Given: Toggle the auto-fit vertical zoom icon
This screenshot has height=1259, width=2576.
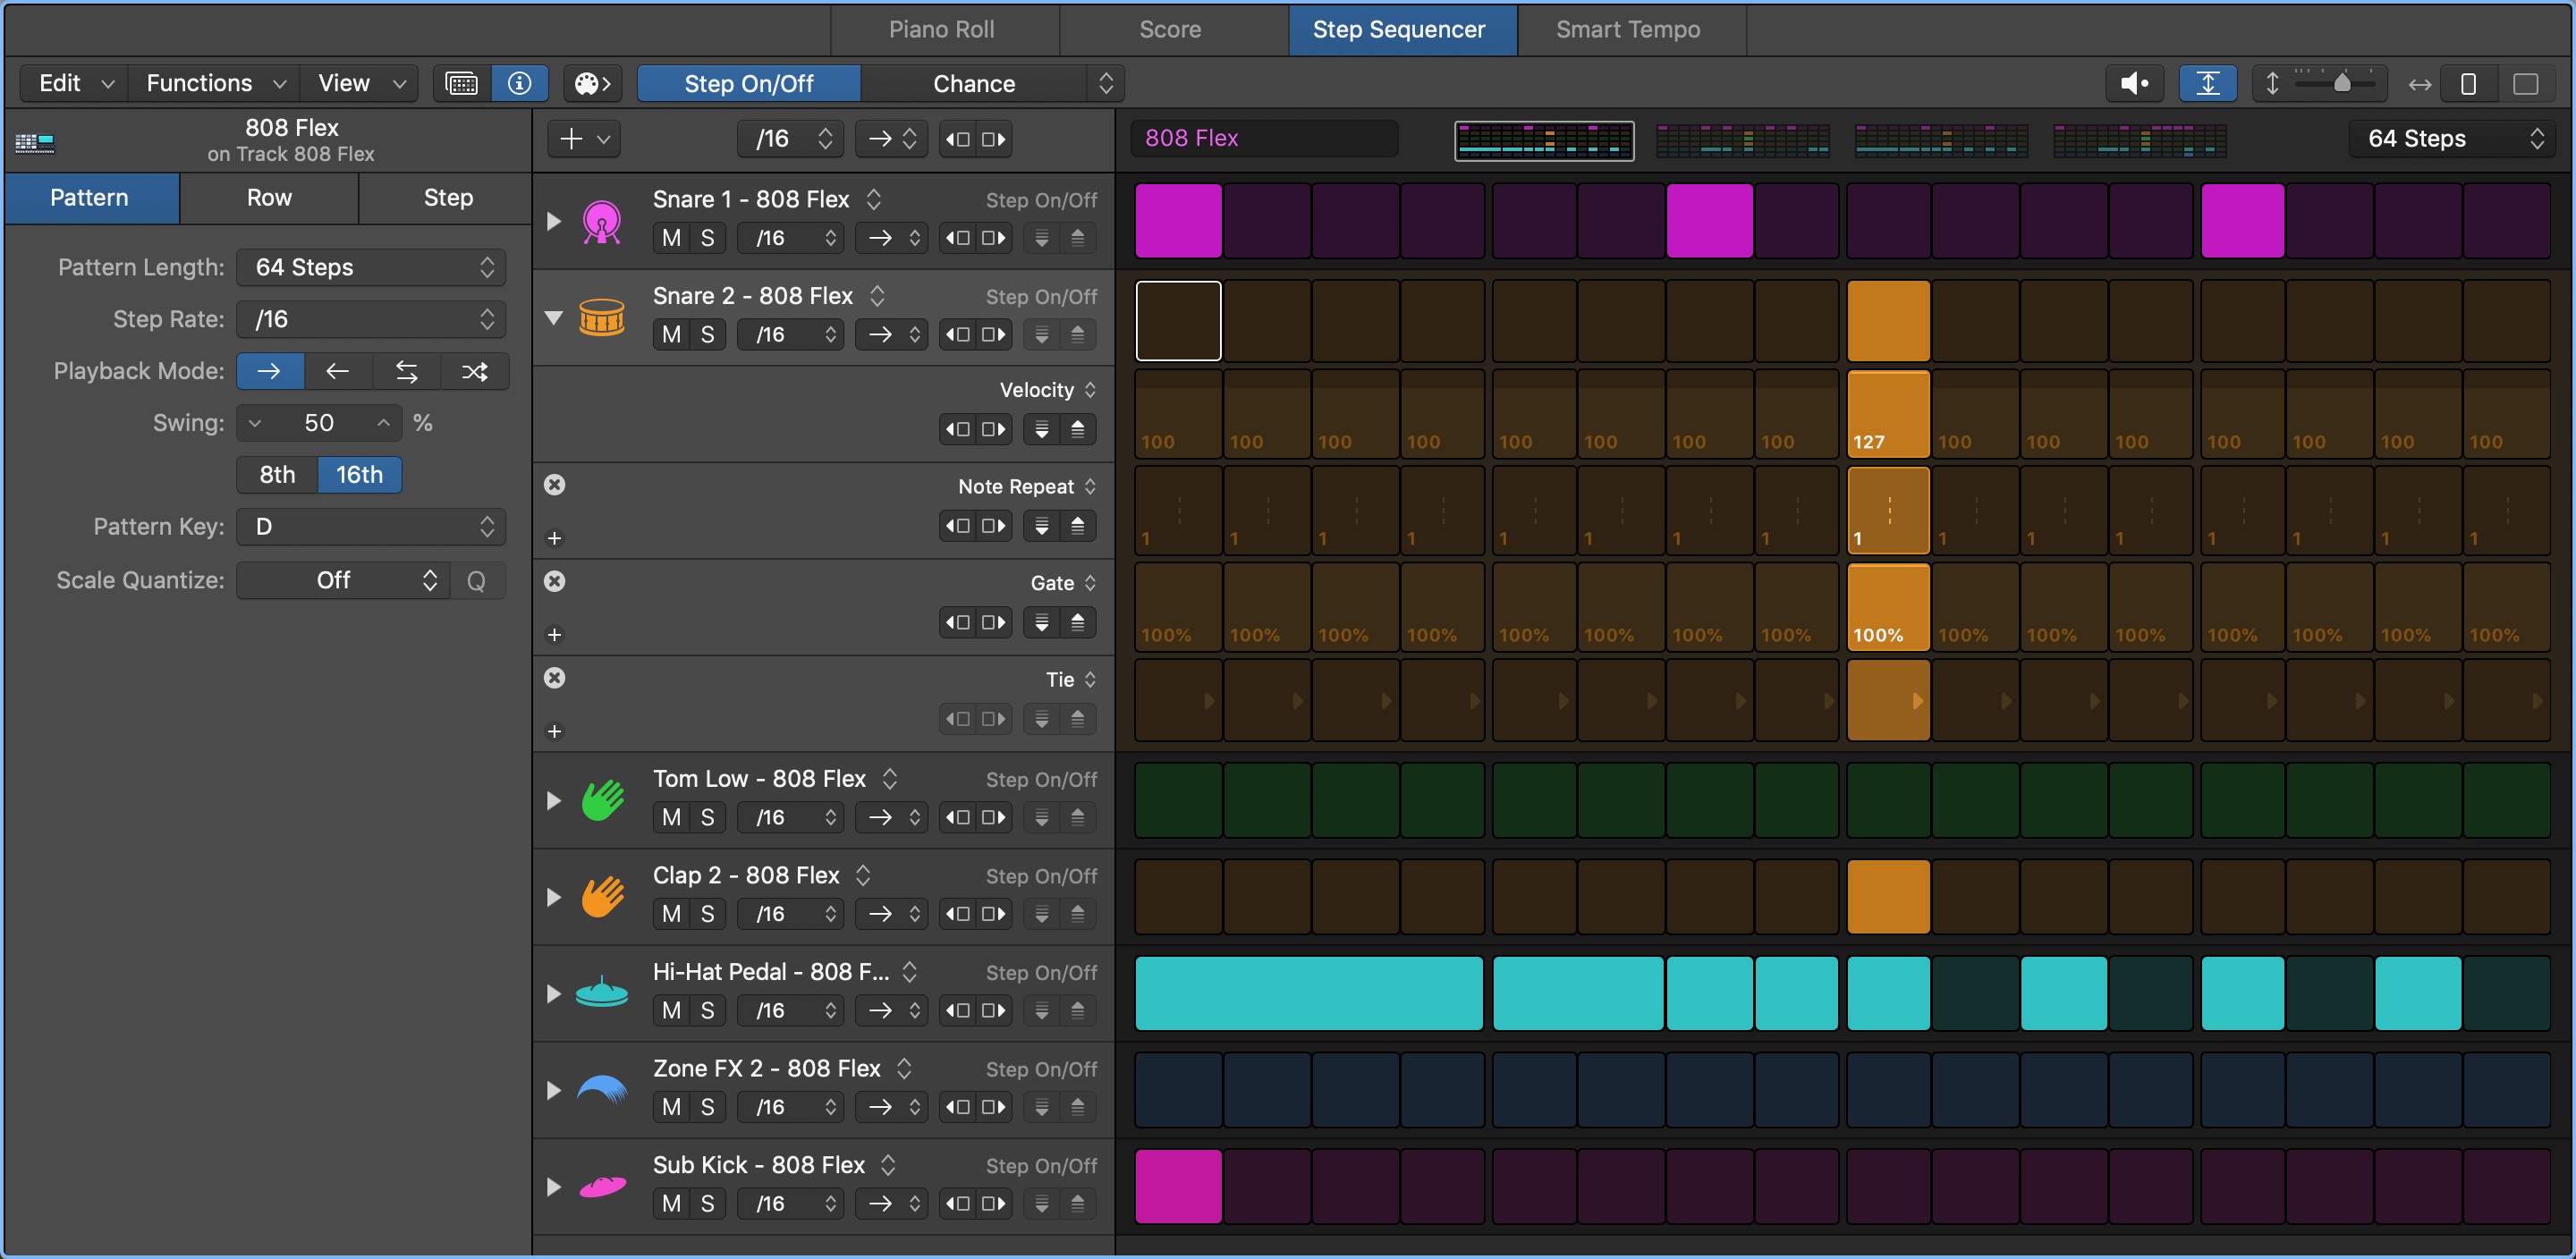Looking at the screenshot, I should [x=2208, y=83].
